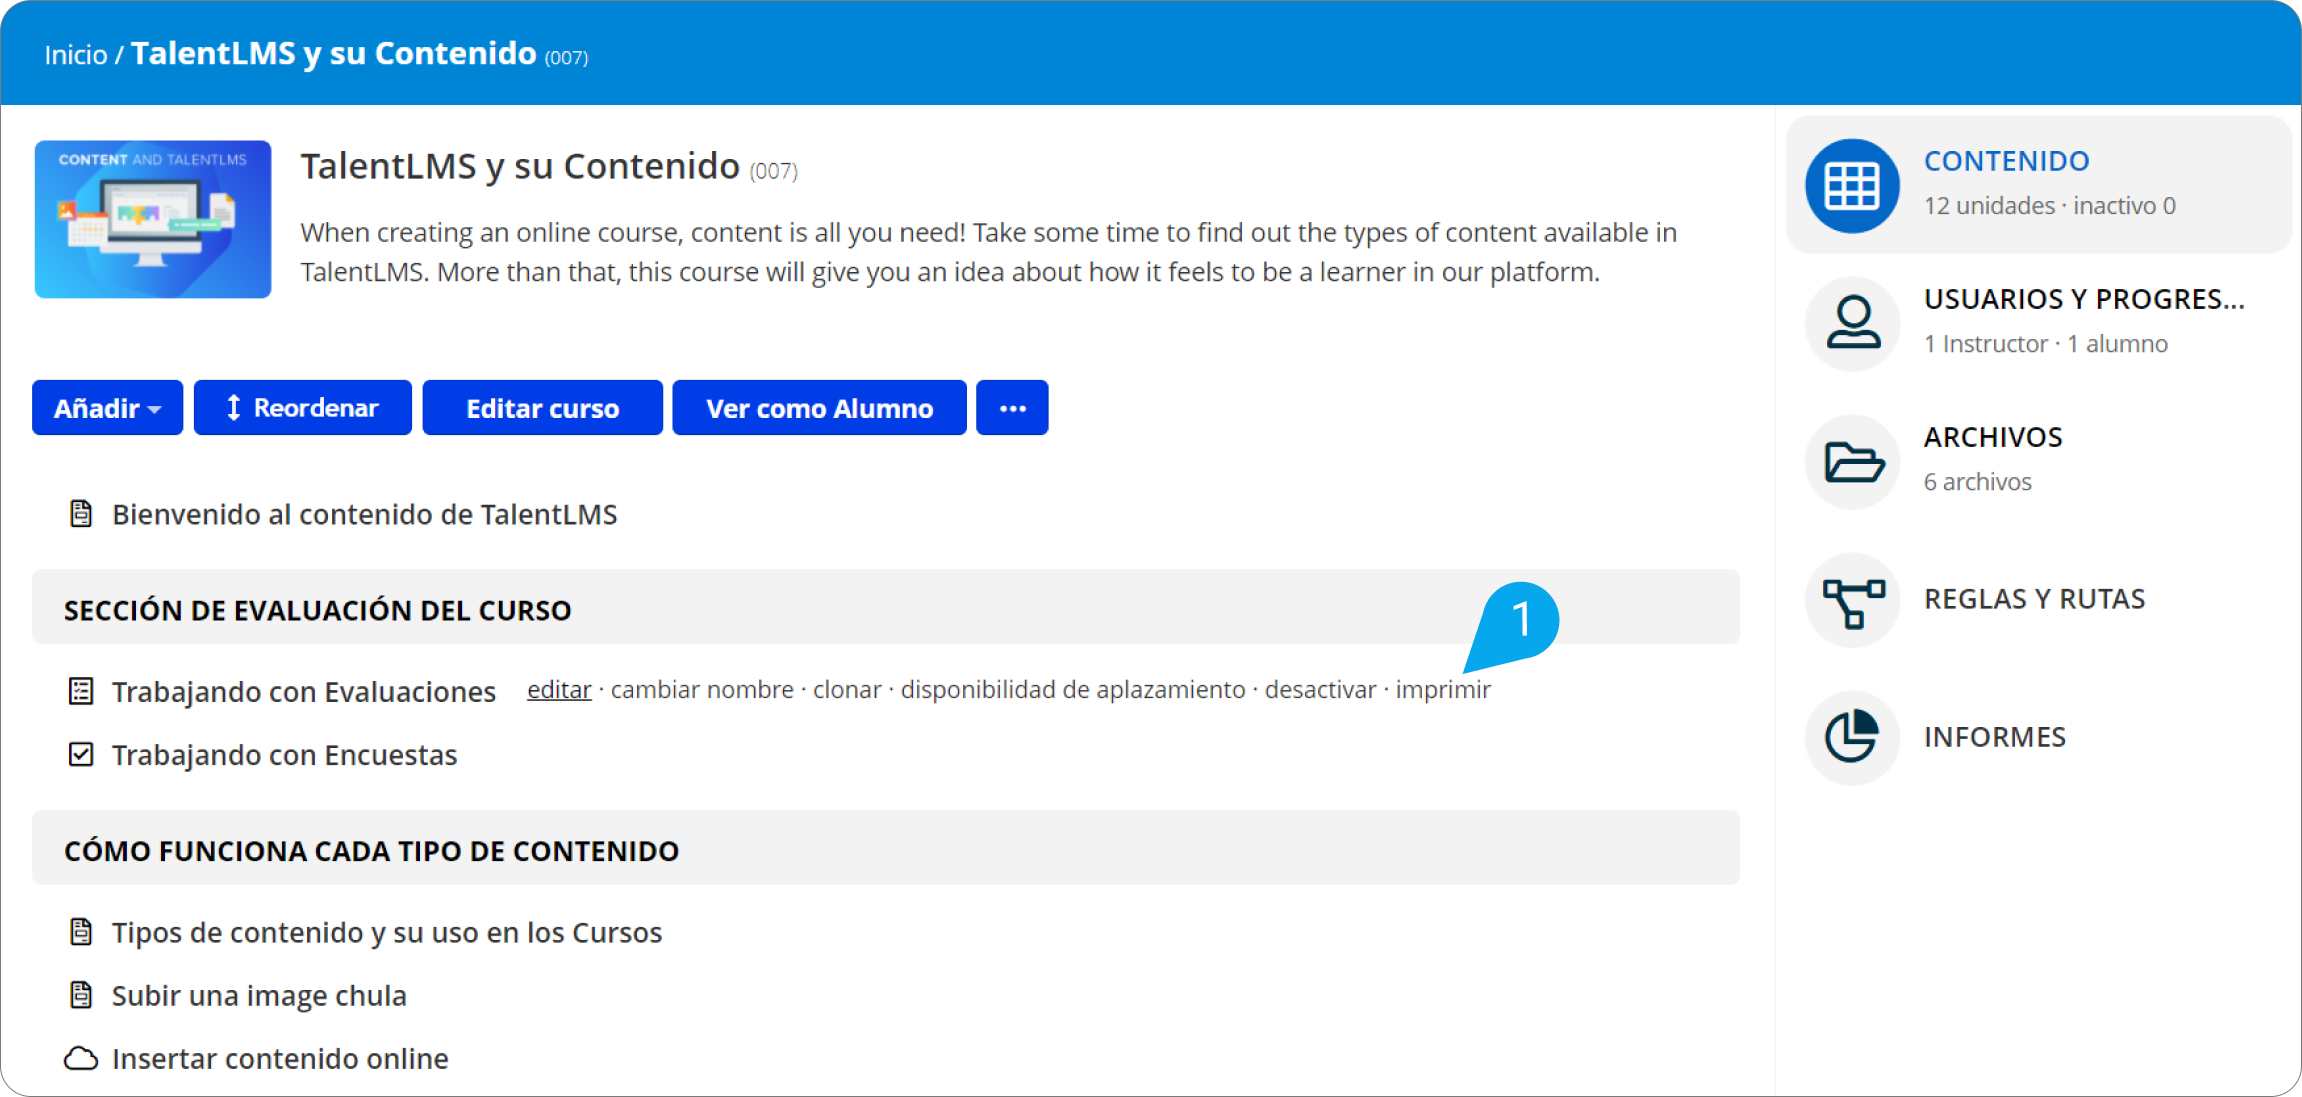The width and height of the screenshot is (2302, 1097).
Task: Click test icon beside Trabajando con Evaluaciones
Action: (x=81, y=691)
